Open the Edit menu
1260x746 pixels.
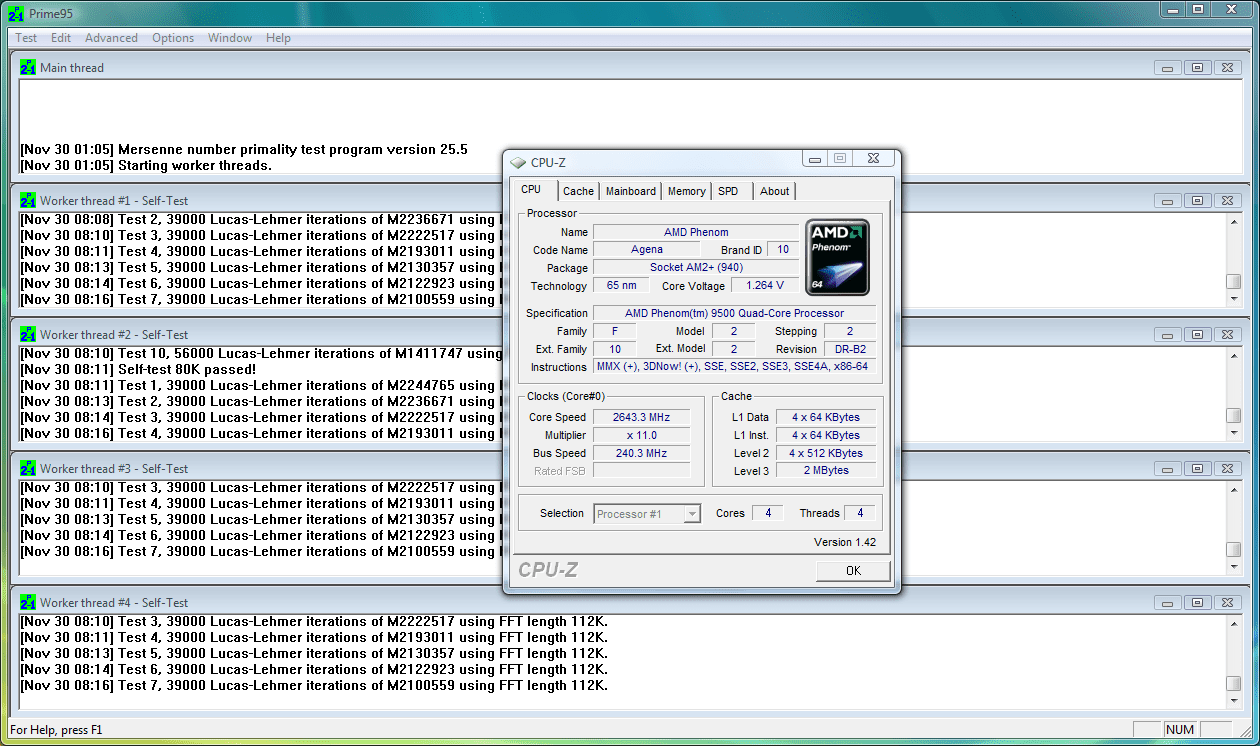61,38
